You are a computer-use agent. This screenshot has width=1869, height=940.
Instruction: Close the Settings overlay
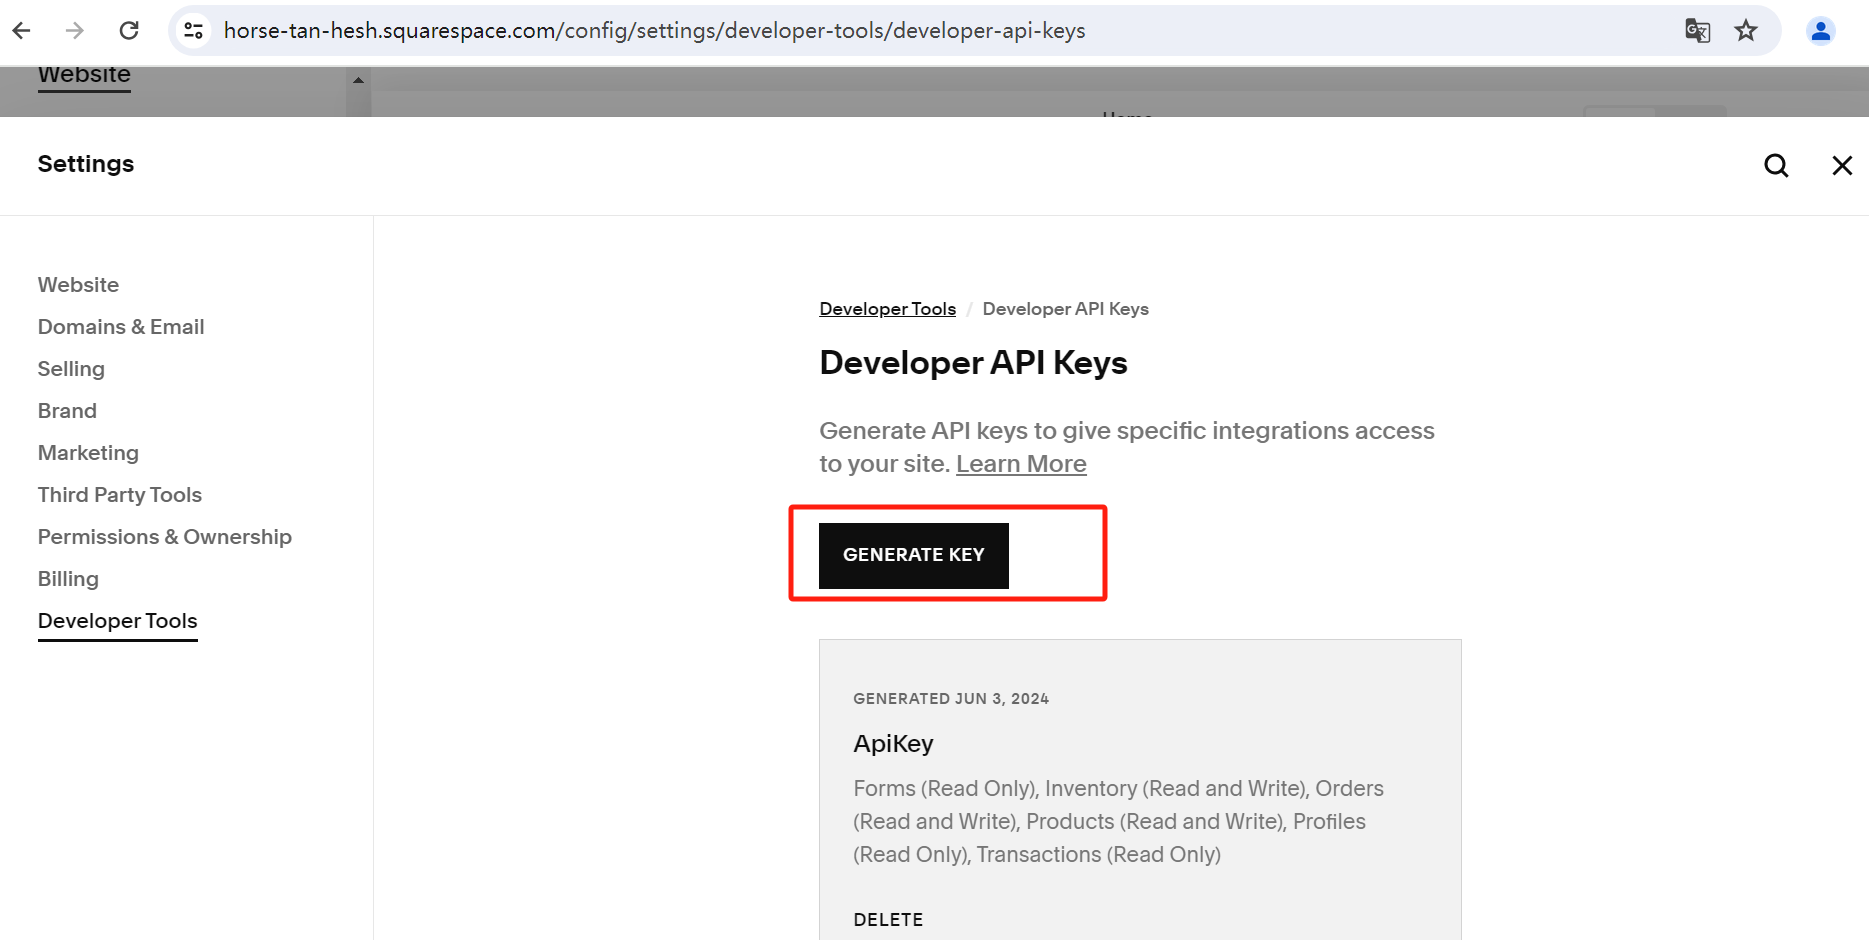(x=1841, y=165)
